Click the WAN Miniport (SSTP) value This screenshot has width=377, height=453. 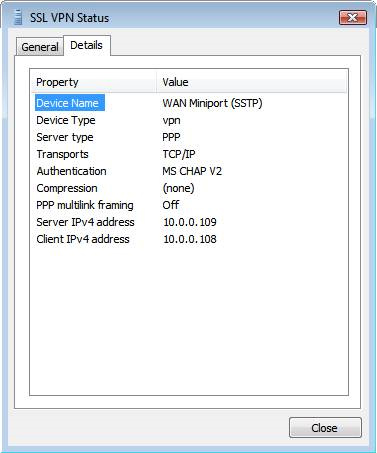pos(212,103)
